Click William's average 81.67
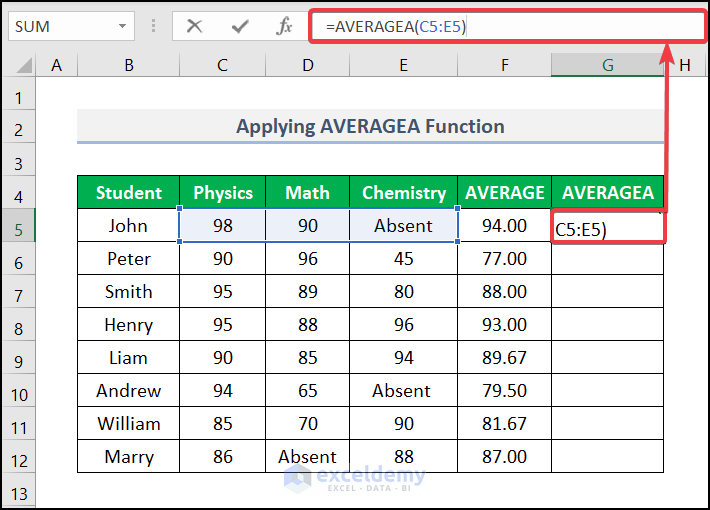This screenshot has width=710, height=510. click(504, 423)
